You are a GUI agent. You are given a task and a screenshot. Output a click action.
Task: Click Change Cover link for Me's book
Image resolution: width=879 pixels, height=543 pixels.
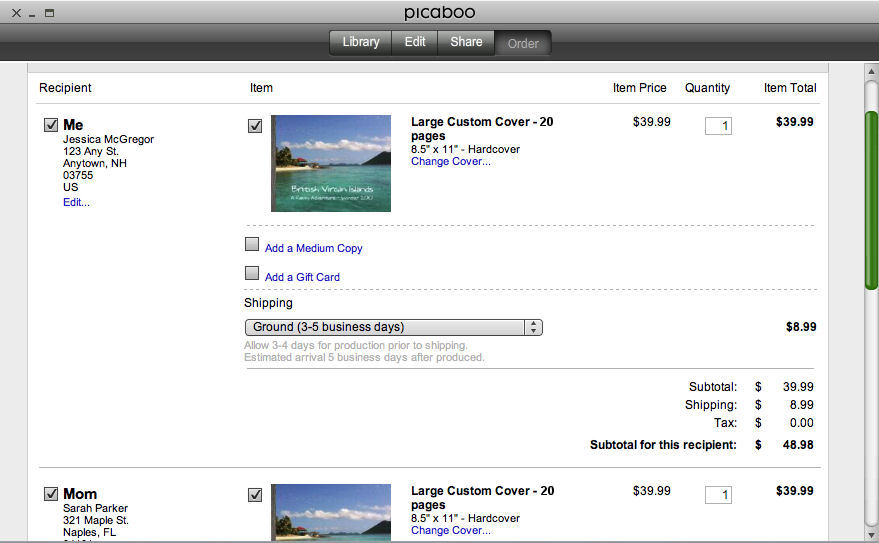pos(450,161)
